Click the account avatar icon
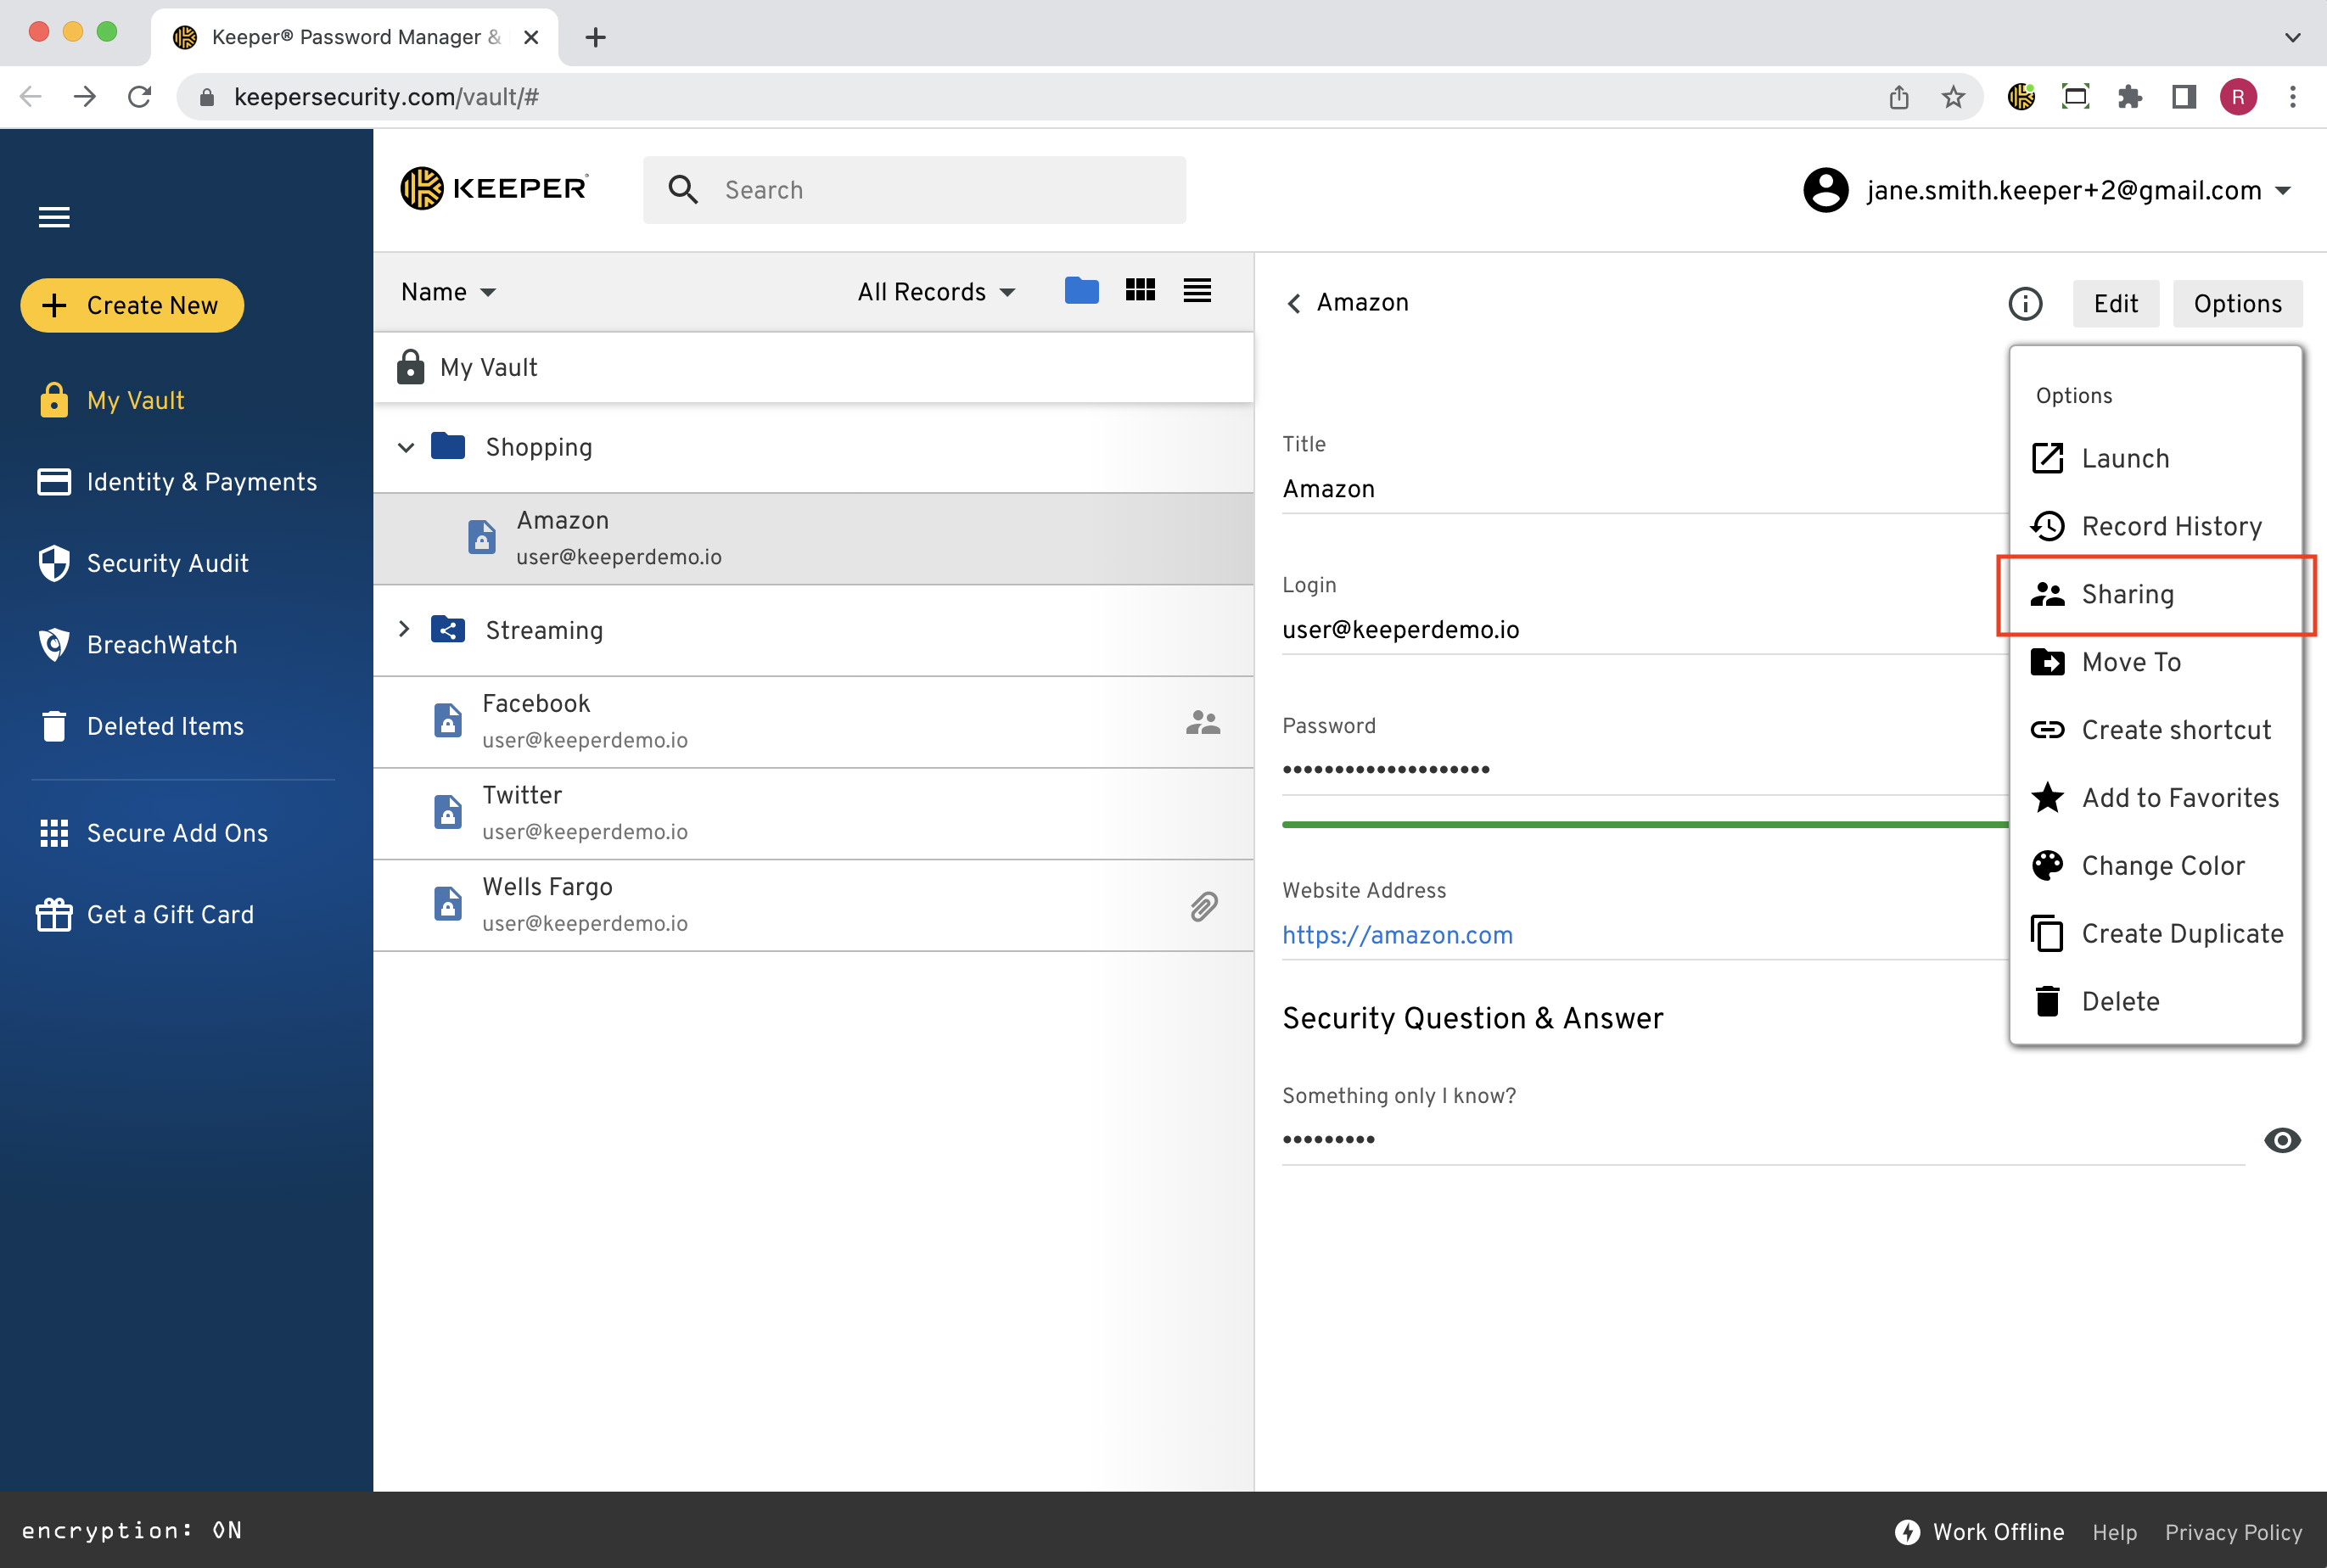 (x=1825, y=190)
